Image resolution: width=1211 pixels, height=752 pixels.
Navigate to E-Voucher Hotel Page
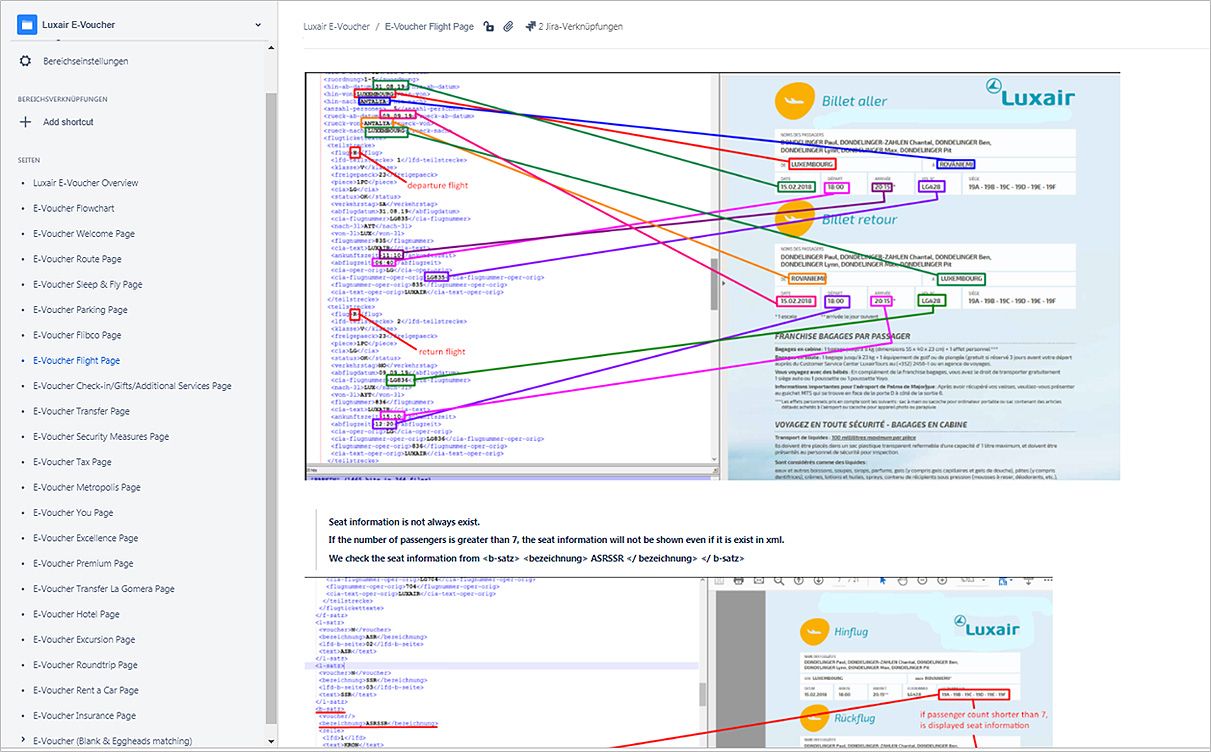click(76, 615)
